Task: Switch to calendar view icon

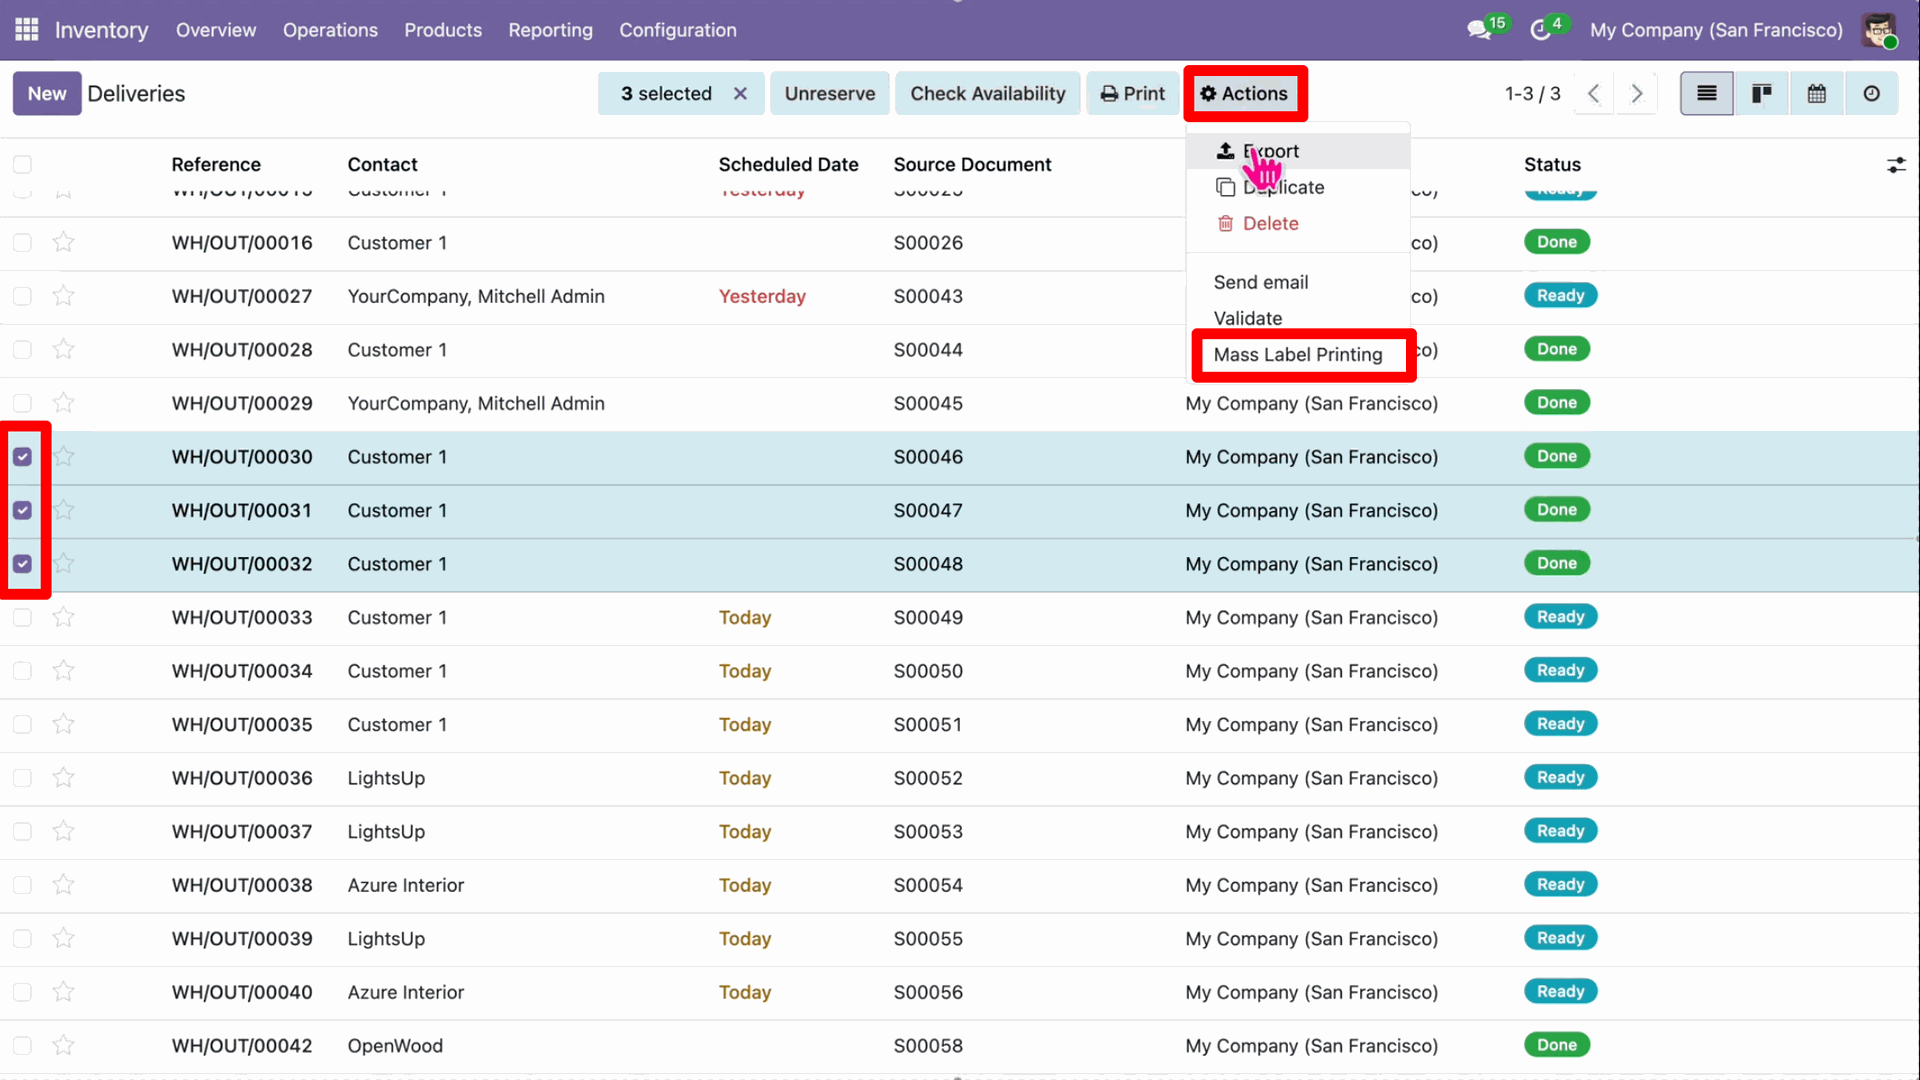Action: coord(1817,94)
